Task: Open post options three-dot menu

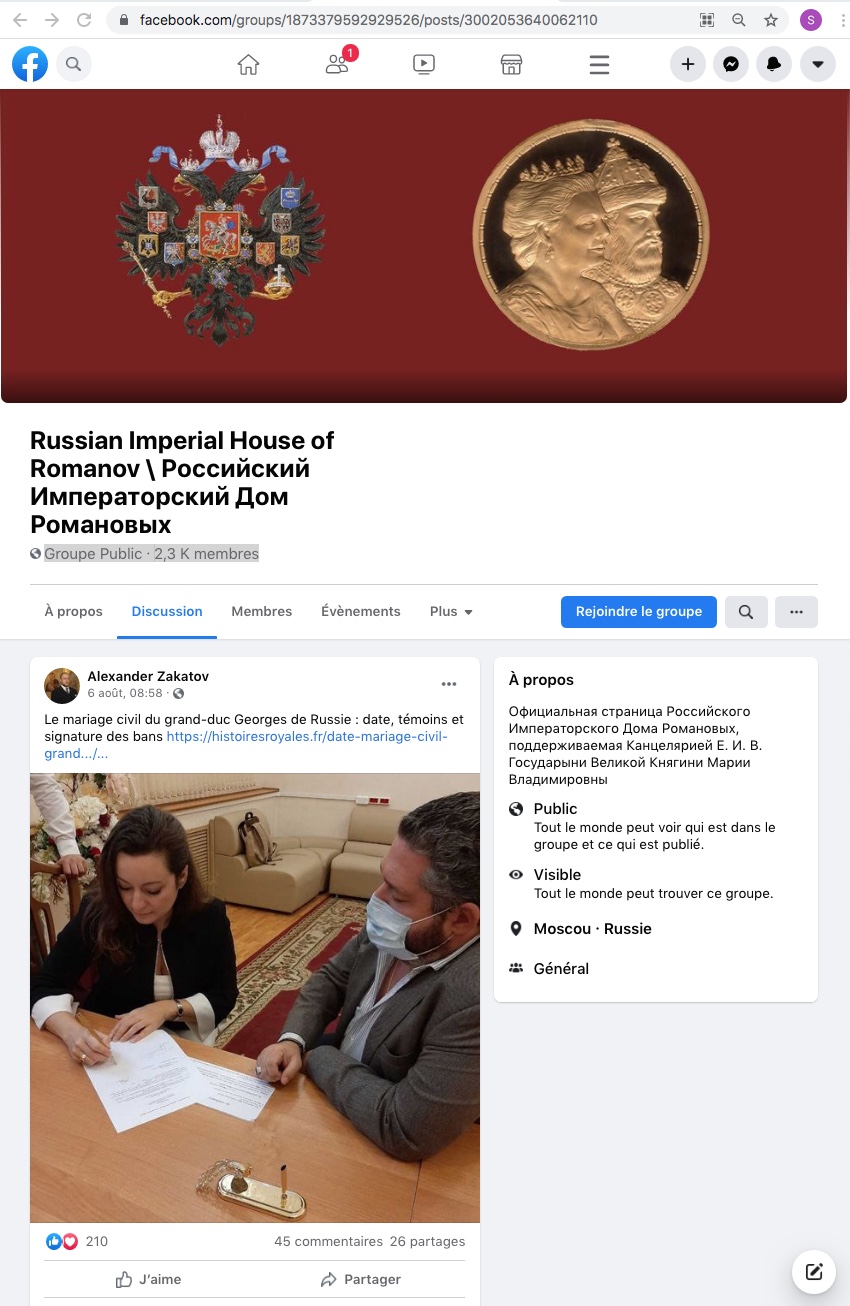Action: tap(449, 684)
